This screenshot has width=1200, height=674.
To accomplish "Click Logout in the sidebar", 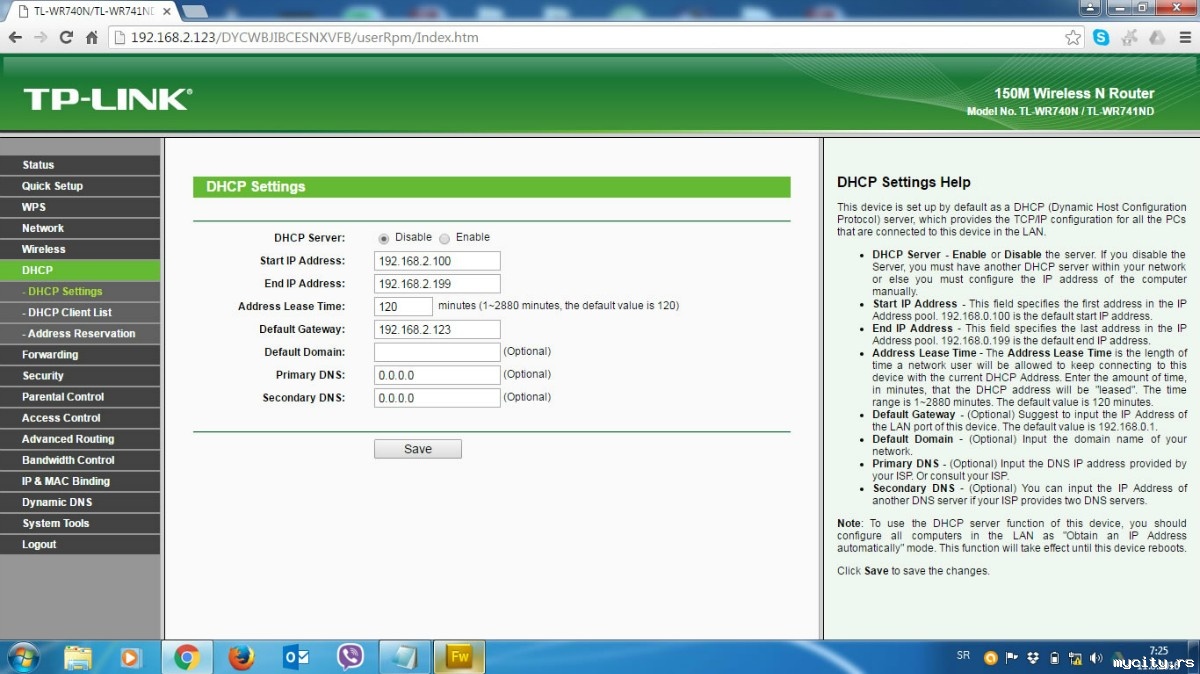I will point(80,544).
